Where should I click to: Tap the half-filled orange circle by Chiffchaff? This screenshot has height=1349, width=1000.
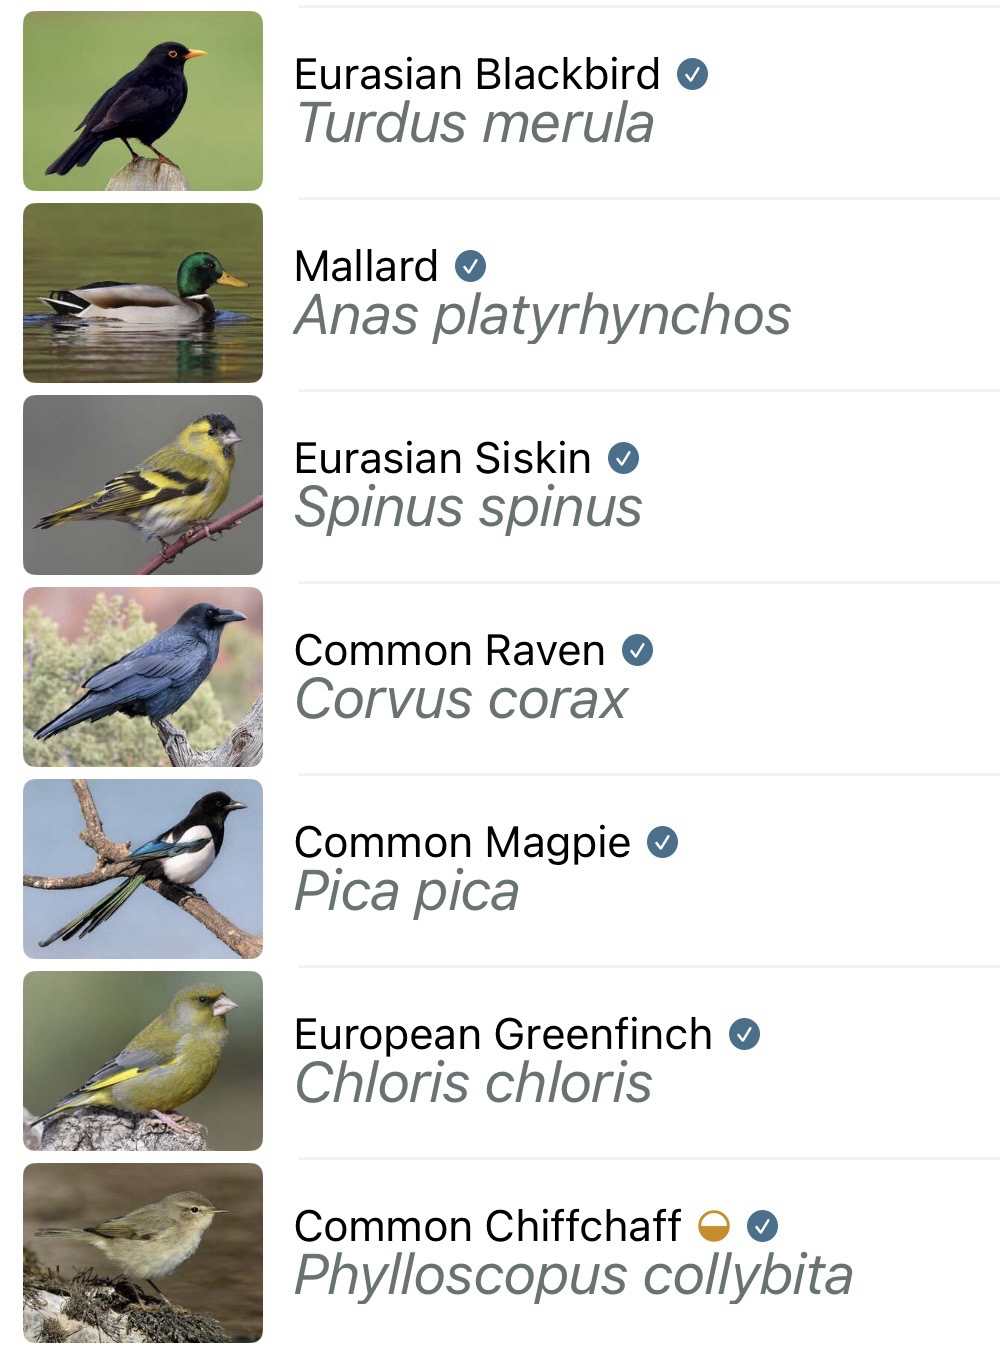pos(714,1226)
